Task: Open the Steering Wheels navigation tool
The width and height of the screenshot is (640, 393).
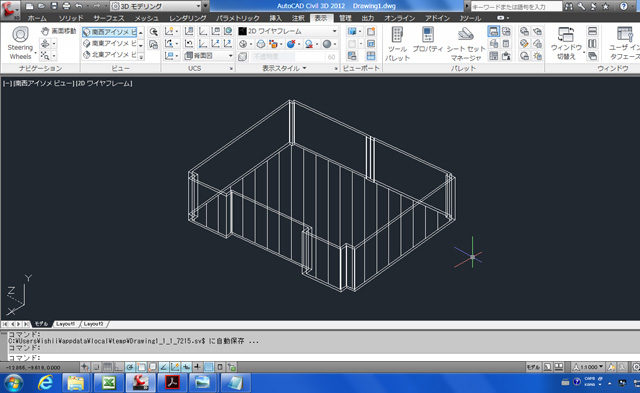Action: [20, 43]
